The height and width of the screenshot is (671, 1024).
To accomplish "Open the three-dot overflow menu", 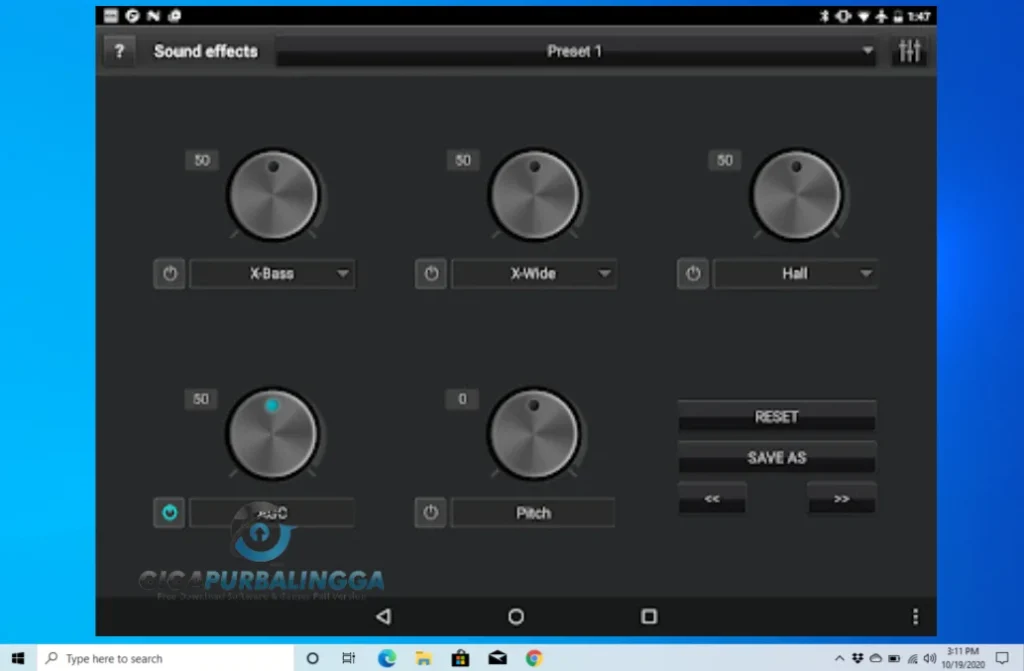I will 915,617.
